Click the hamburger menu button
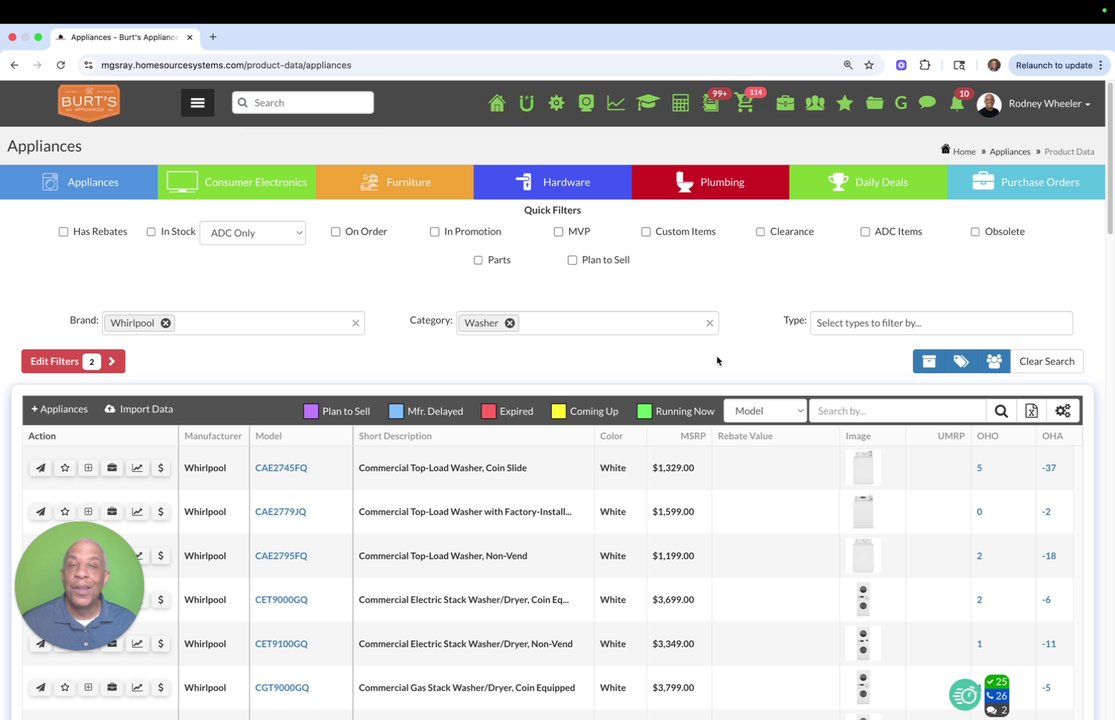 point(198,103)
